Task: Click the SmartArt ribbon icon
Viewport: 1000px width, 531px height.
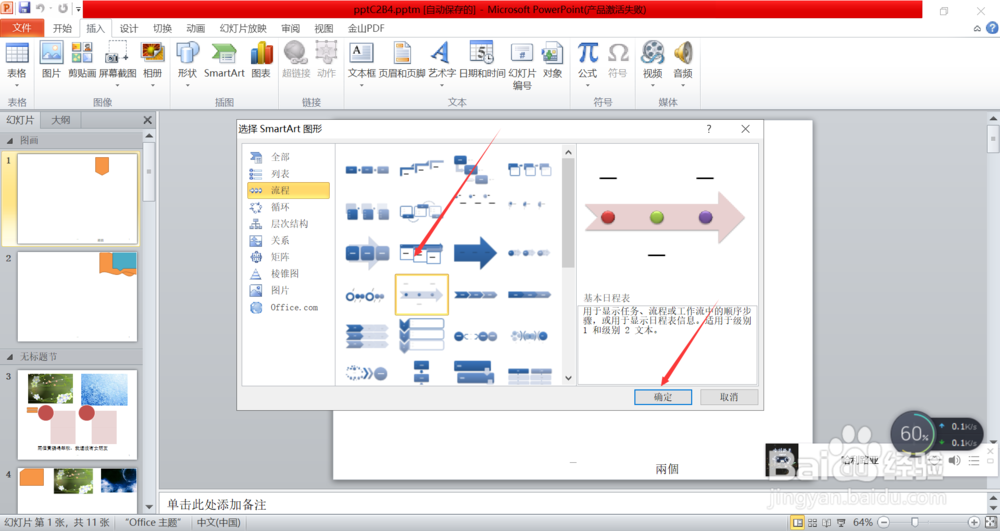Action: click(x=224, y=60)
